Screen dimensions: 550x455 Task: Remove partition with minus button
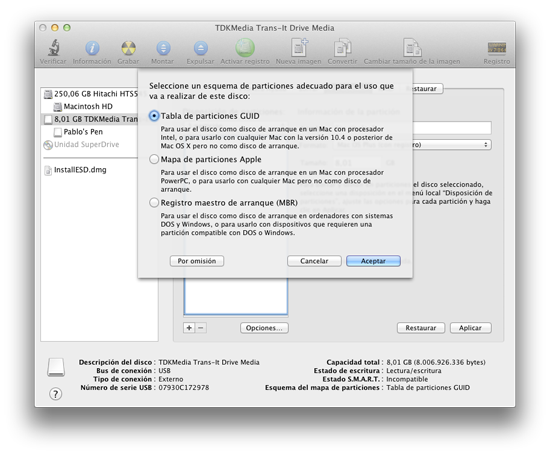pos(201,328)
